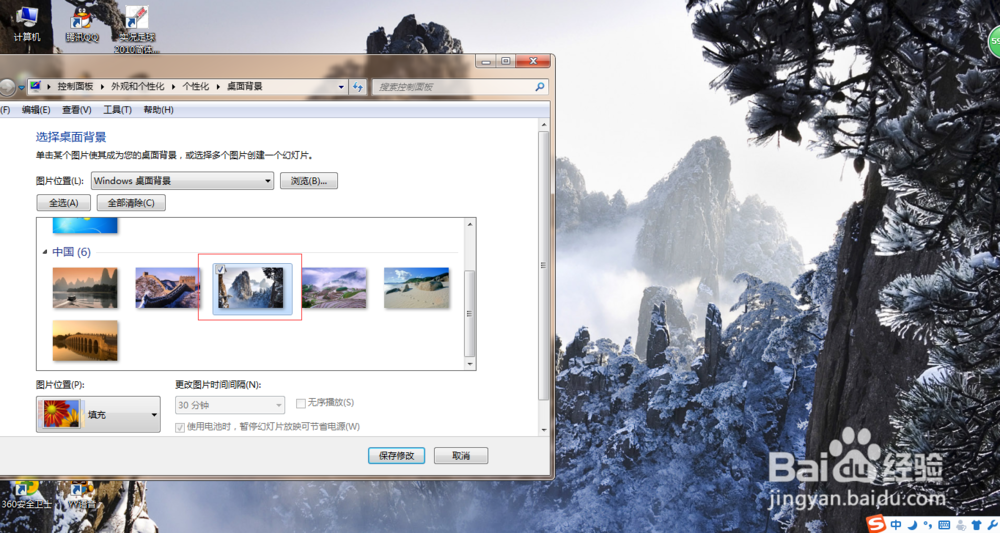This screenshot has width=1000, height=533.
Task: Expand the arrow after 个性化 in breadcrumb
Action: click(218, 87)
